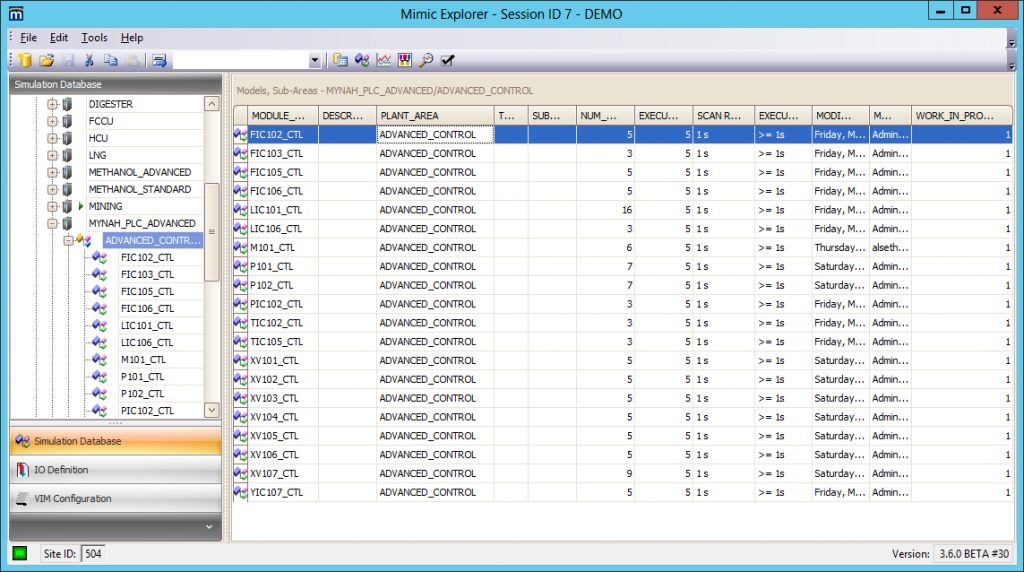Image resolution: width=1024 pixels, height=572 pixels.
Task: Expand the HCU tree node
Action: click(x=52, y=138)
